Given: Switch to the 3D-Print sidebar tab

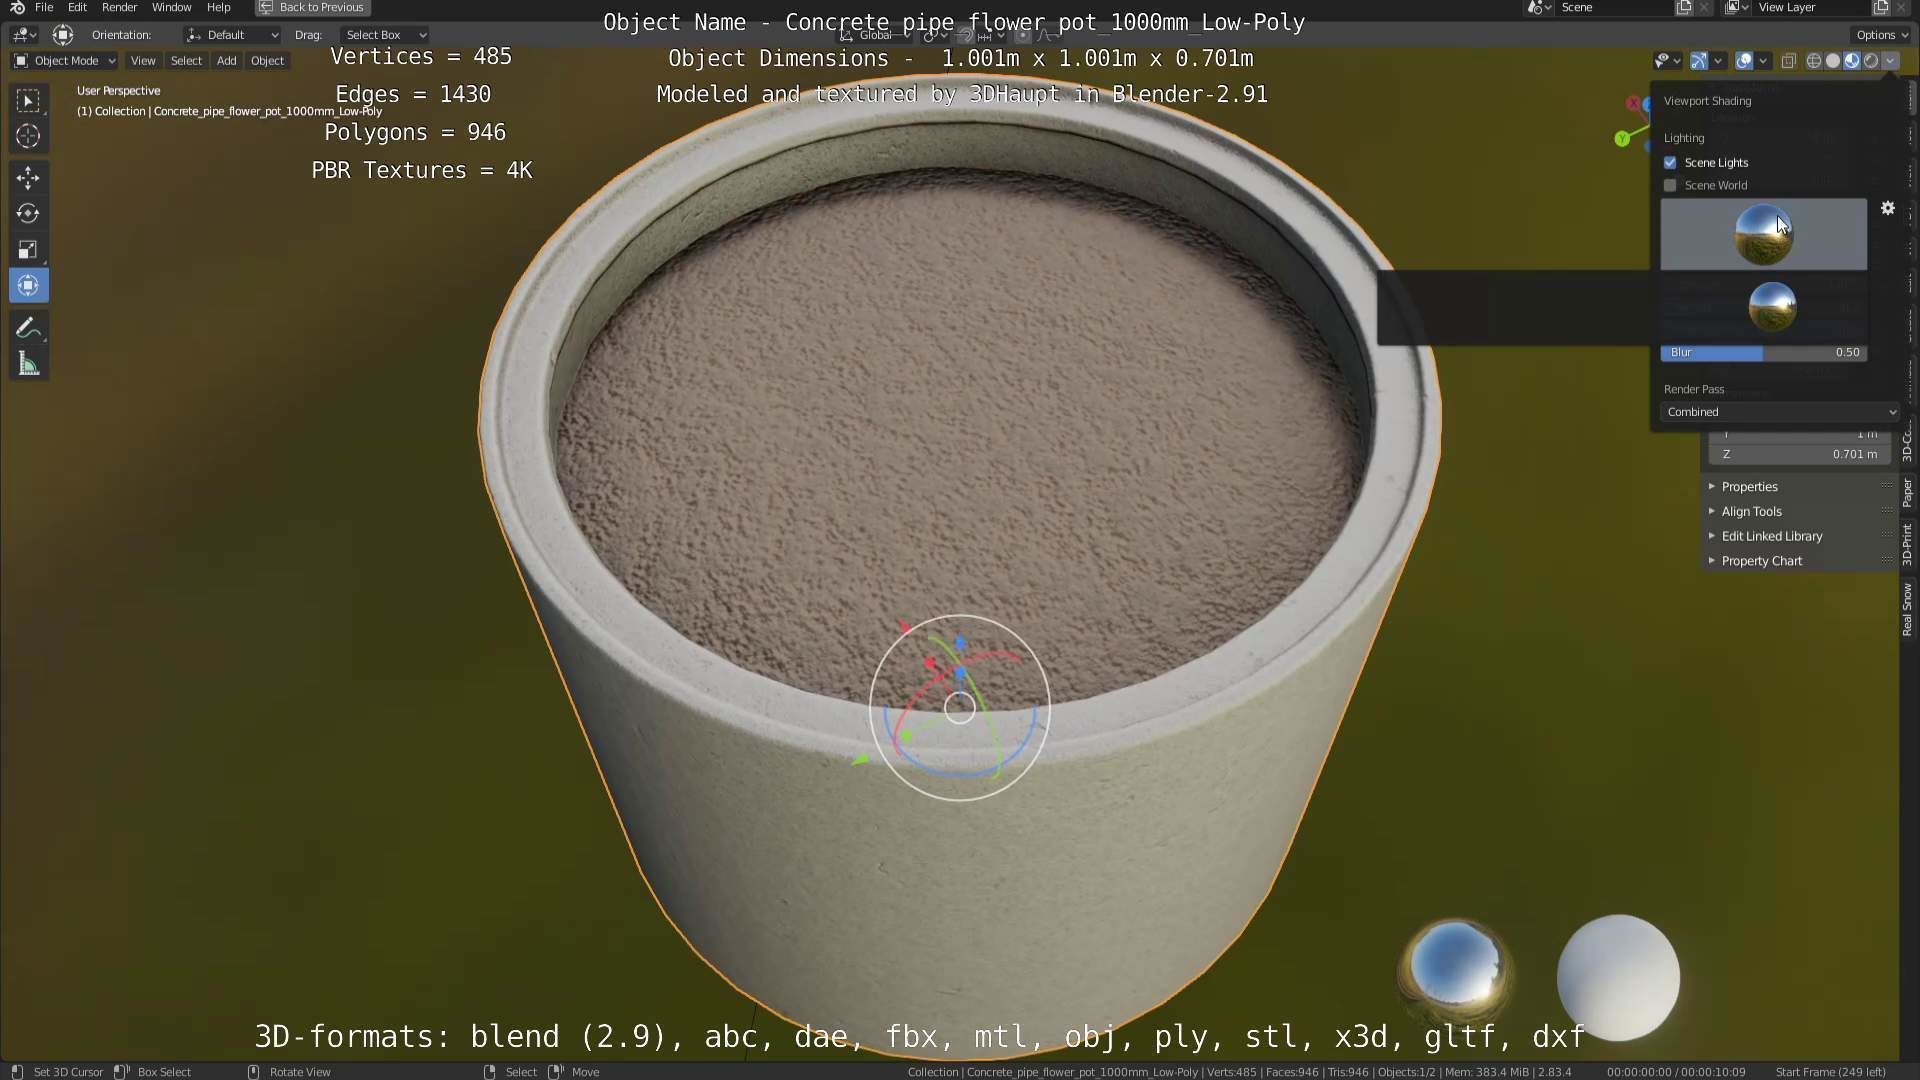Looking at the screenshot, I should point(1908,544).
